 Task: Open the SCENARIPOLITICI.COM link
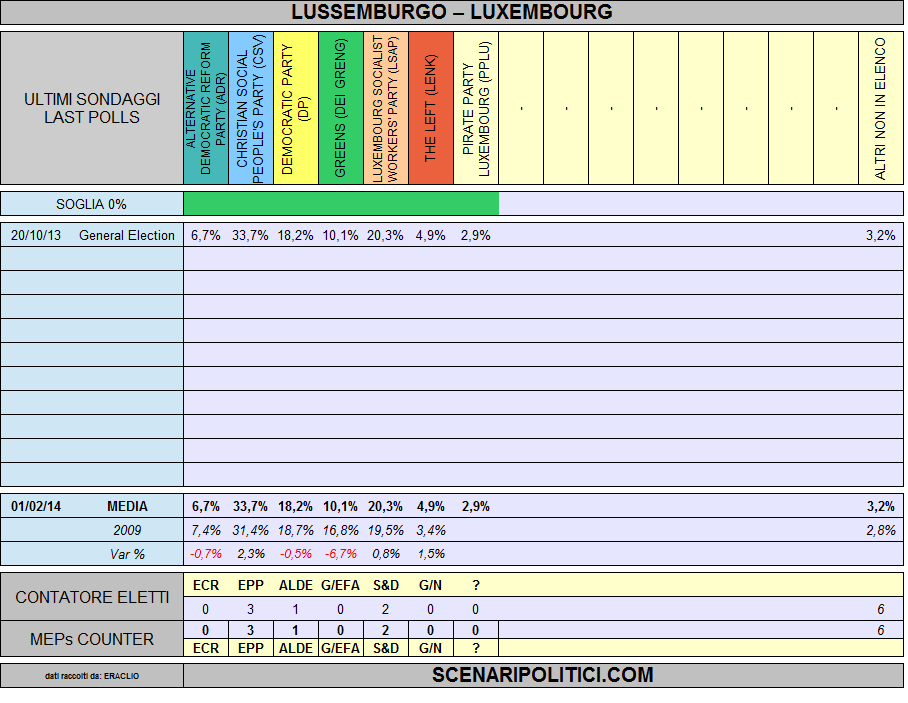pos(543,675)
